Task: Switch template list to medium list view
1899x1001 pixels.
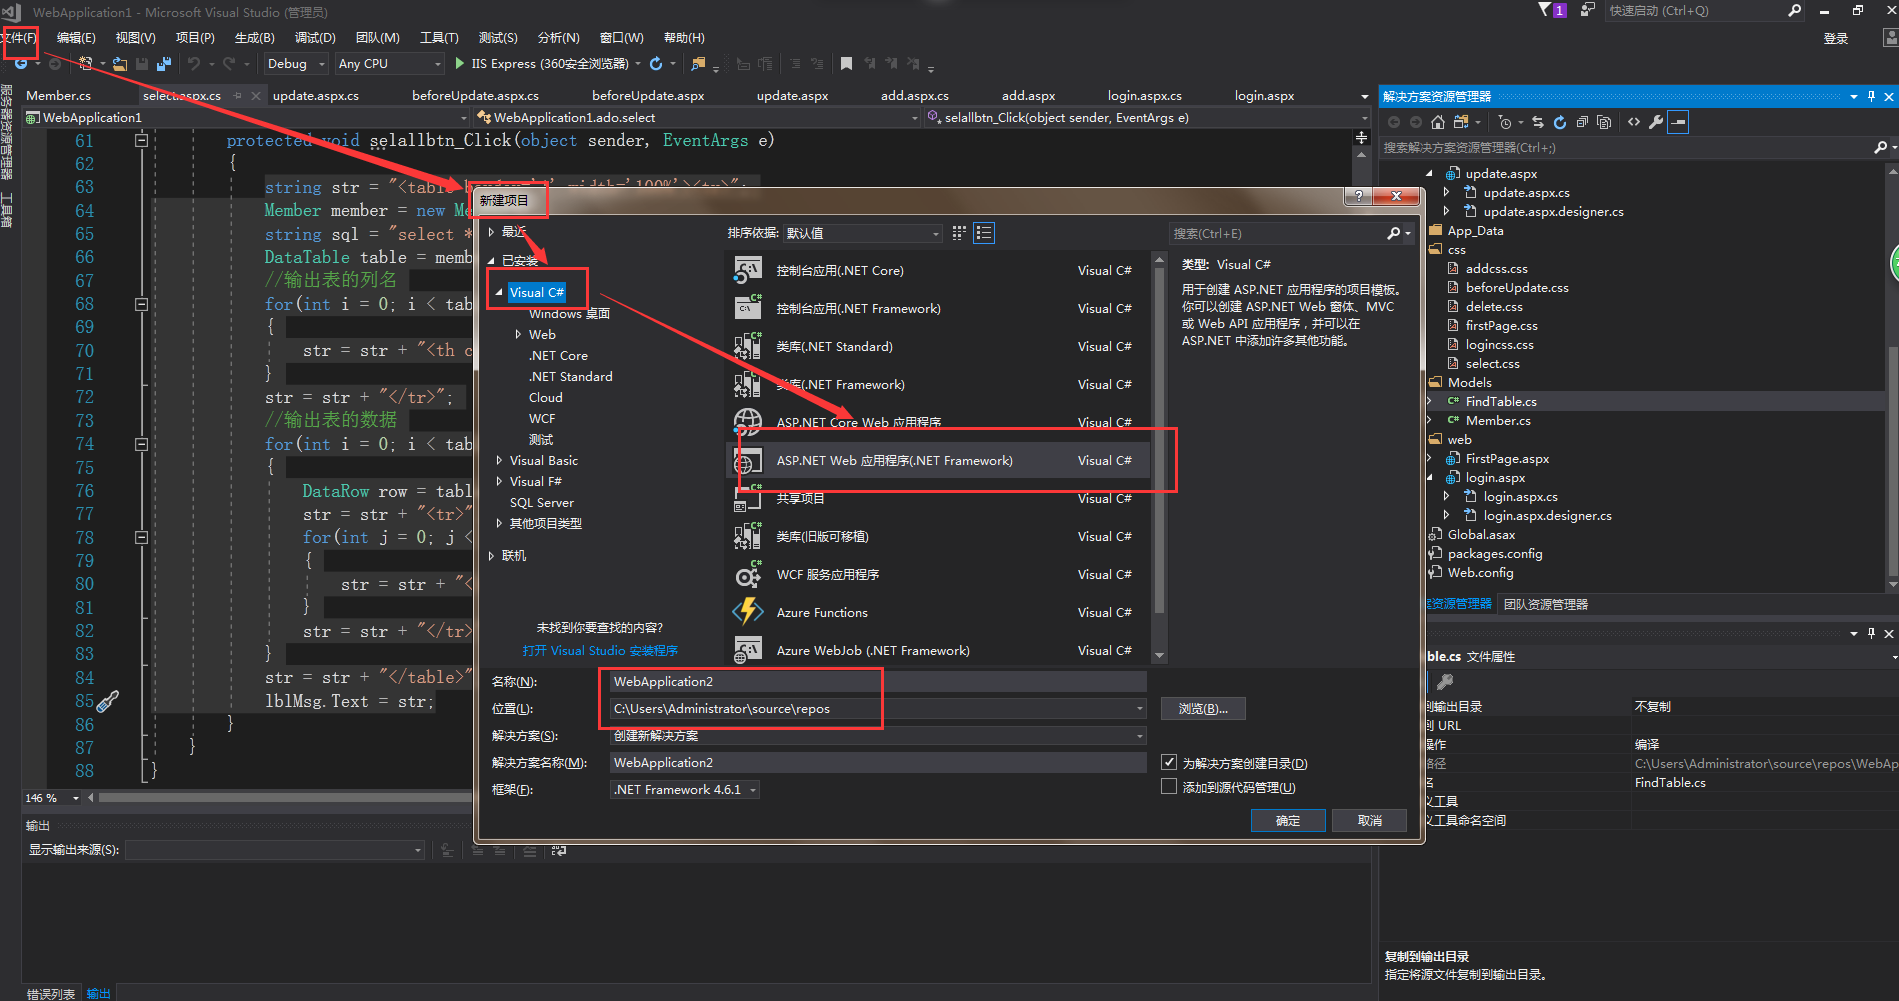Action: pyautogui.click(x=984, y=233)
